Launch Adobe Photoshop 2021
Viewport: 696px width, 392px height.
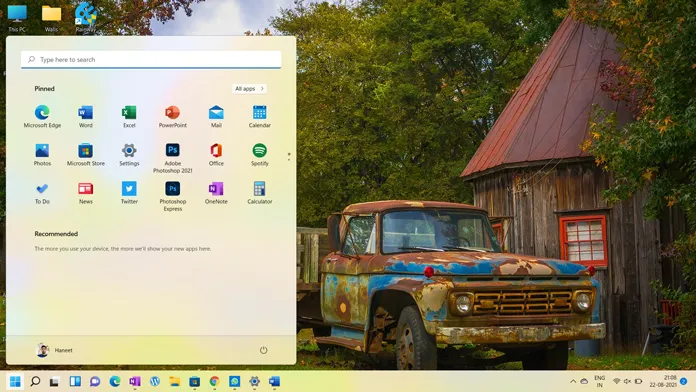pos(173,158)
